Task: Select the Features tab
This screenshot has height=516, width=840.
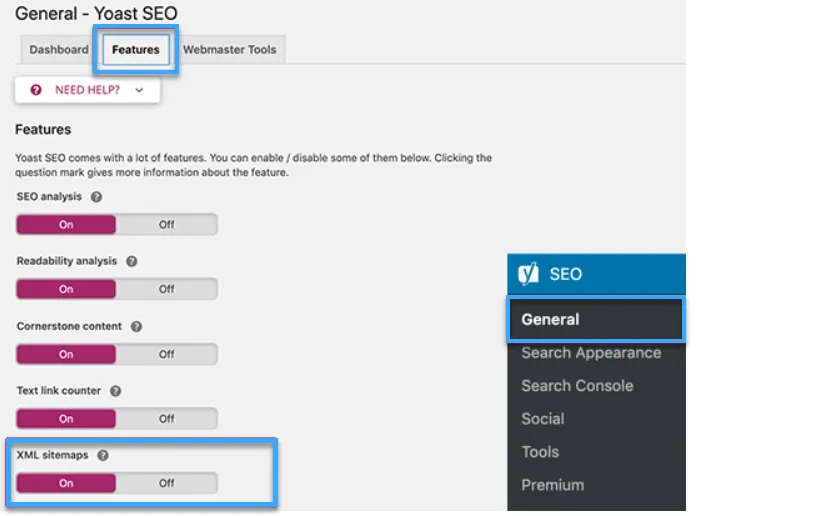Action: 136,49
